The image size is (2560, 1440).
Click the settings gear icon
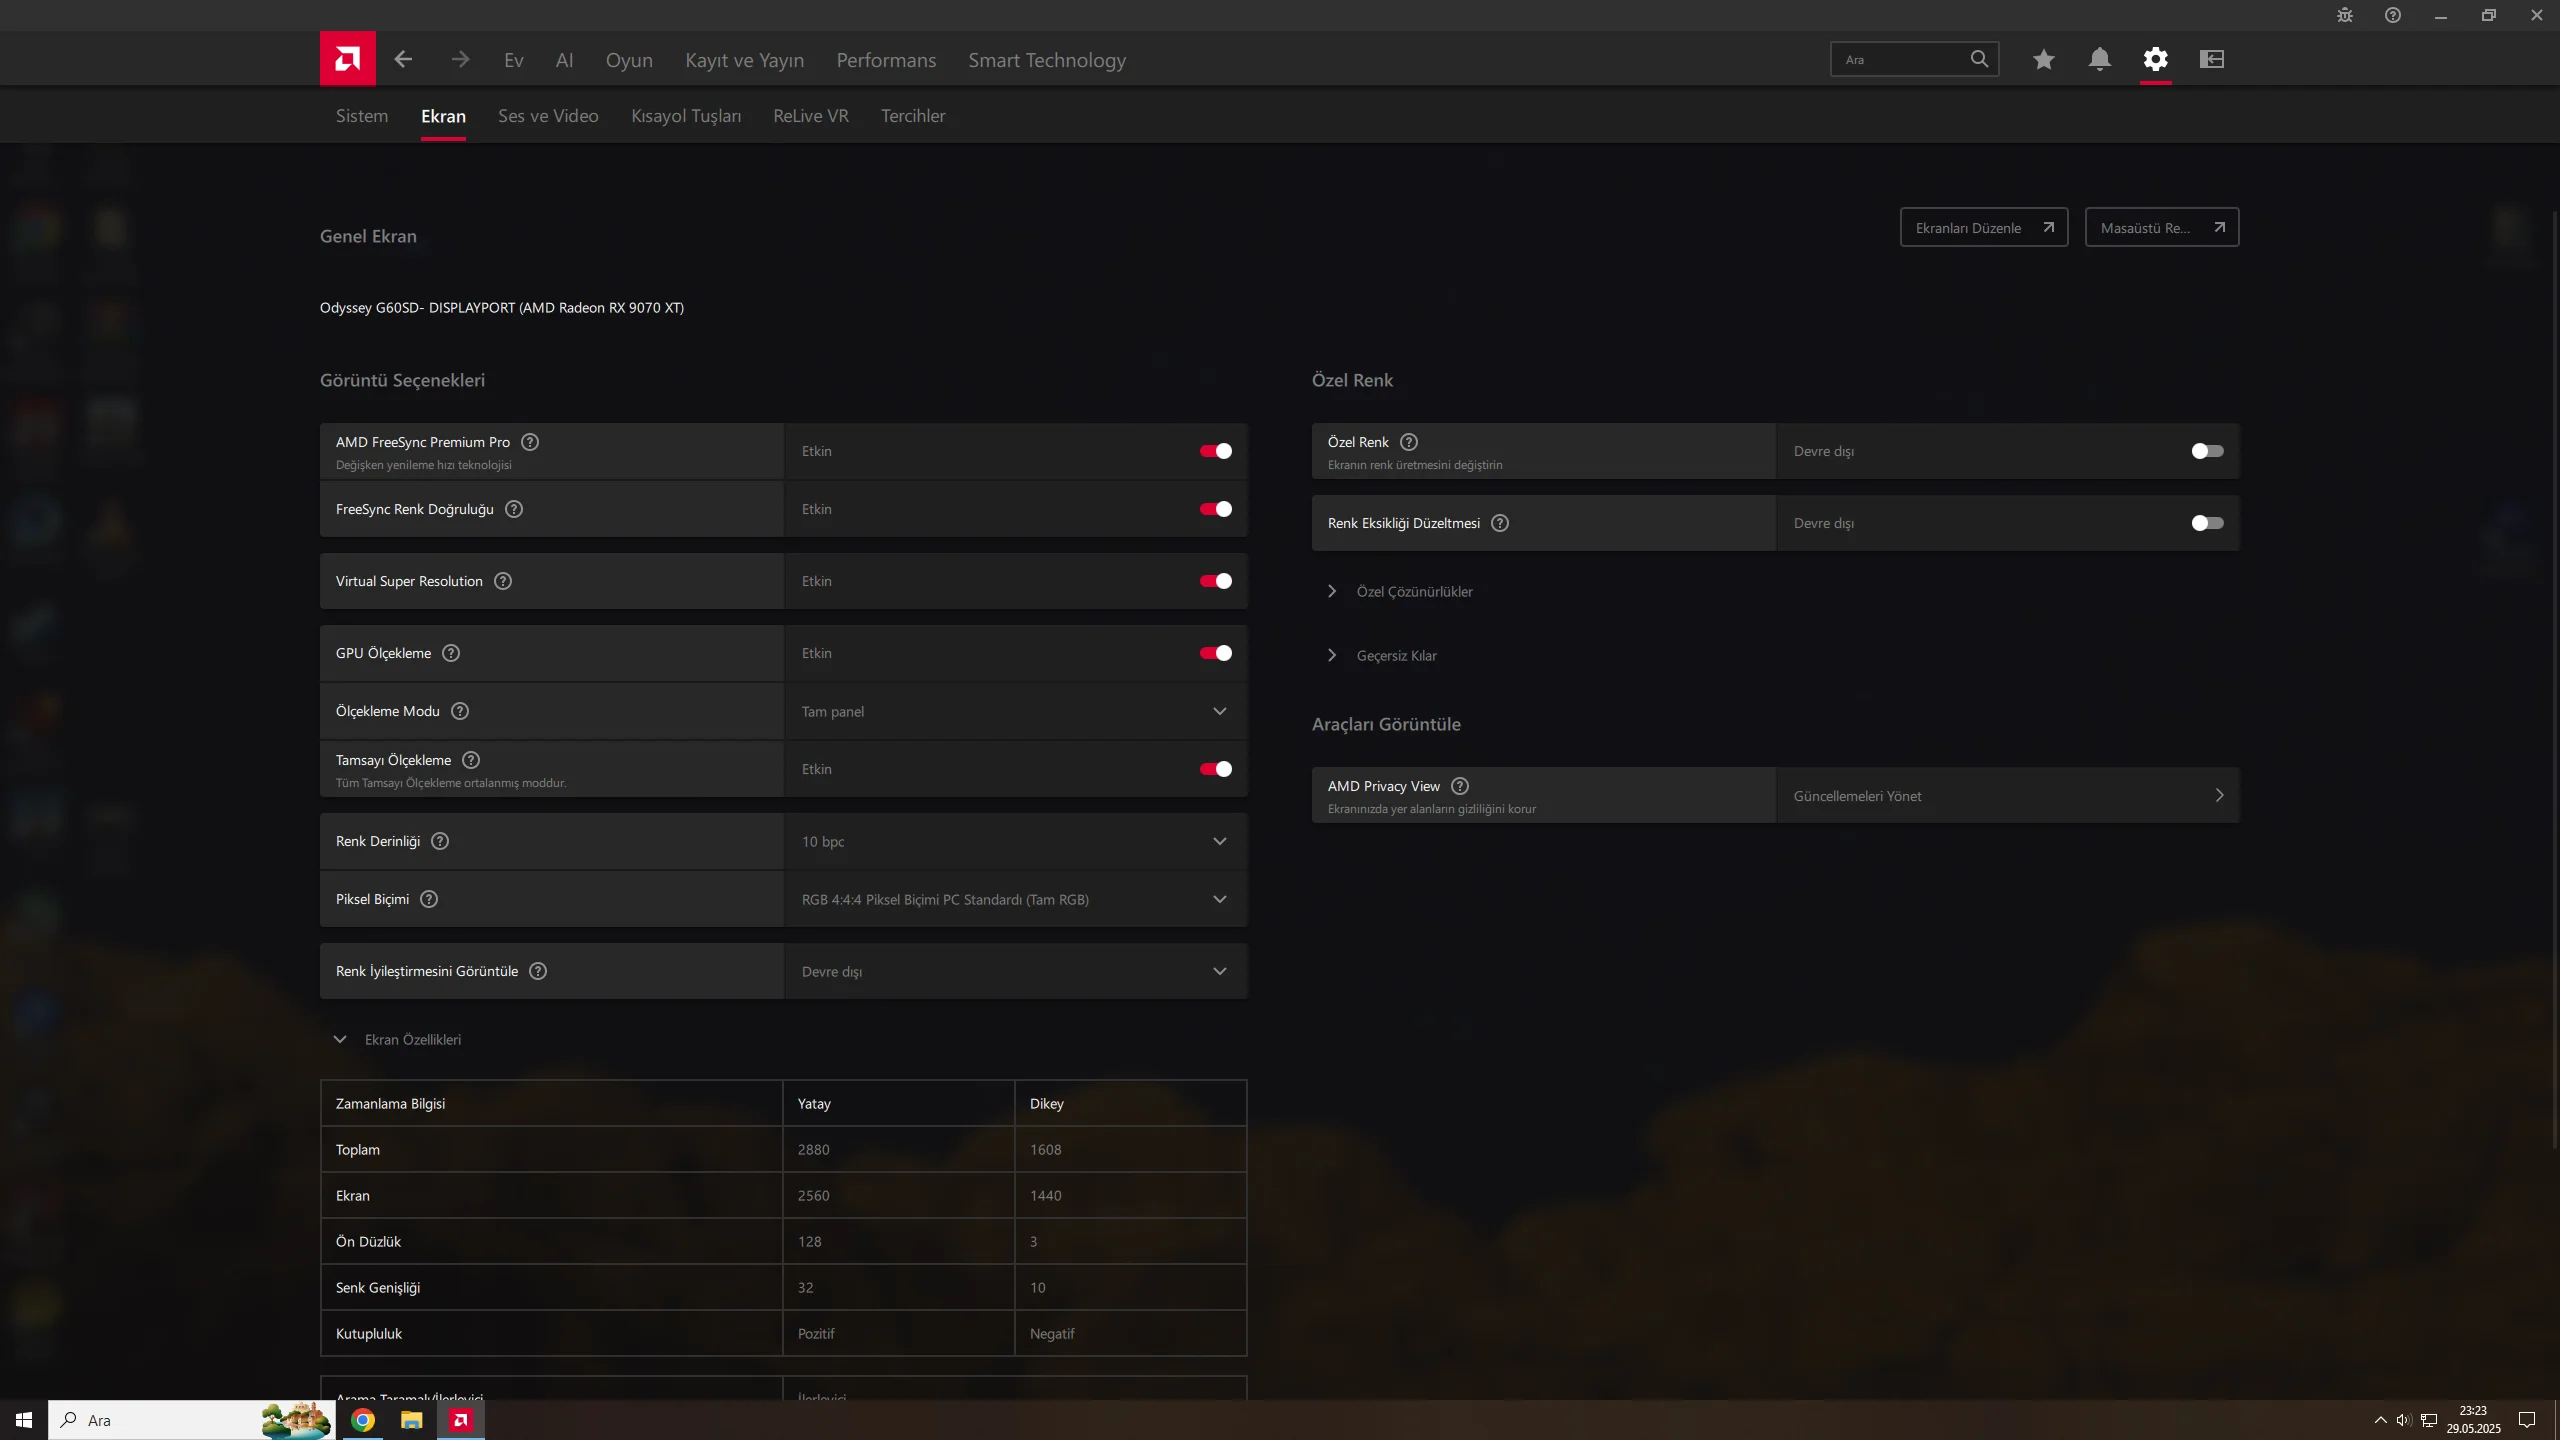pos(2155,59)
